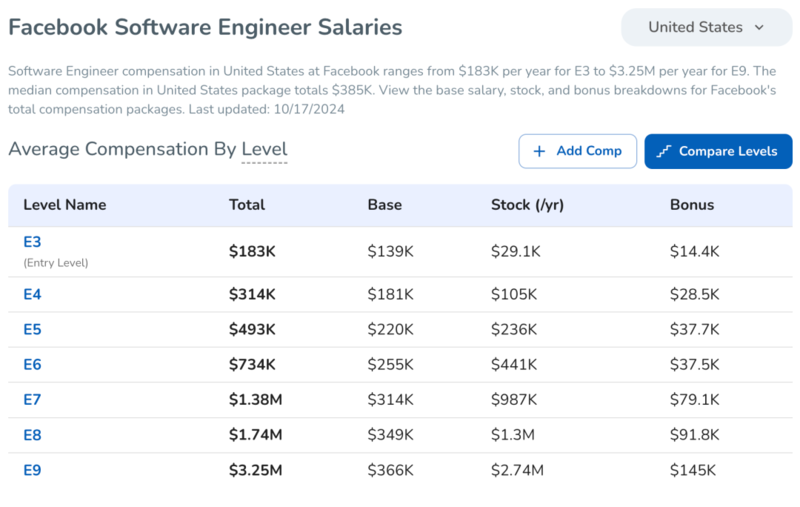Screen dimensions: 800x507
Task: Click the Bonus column header
Action: coord(692,205)
